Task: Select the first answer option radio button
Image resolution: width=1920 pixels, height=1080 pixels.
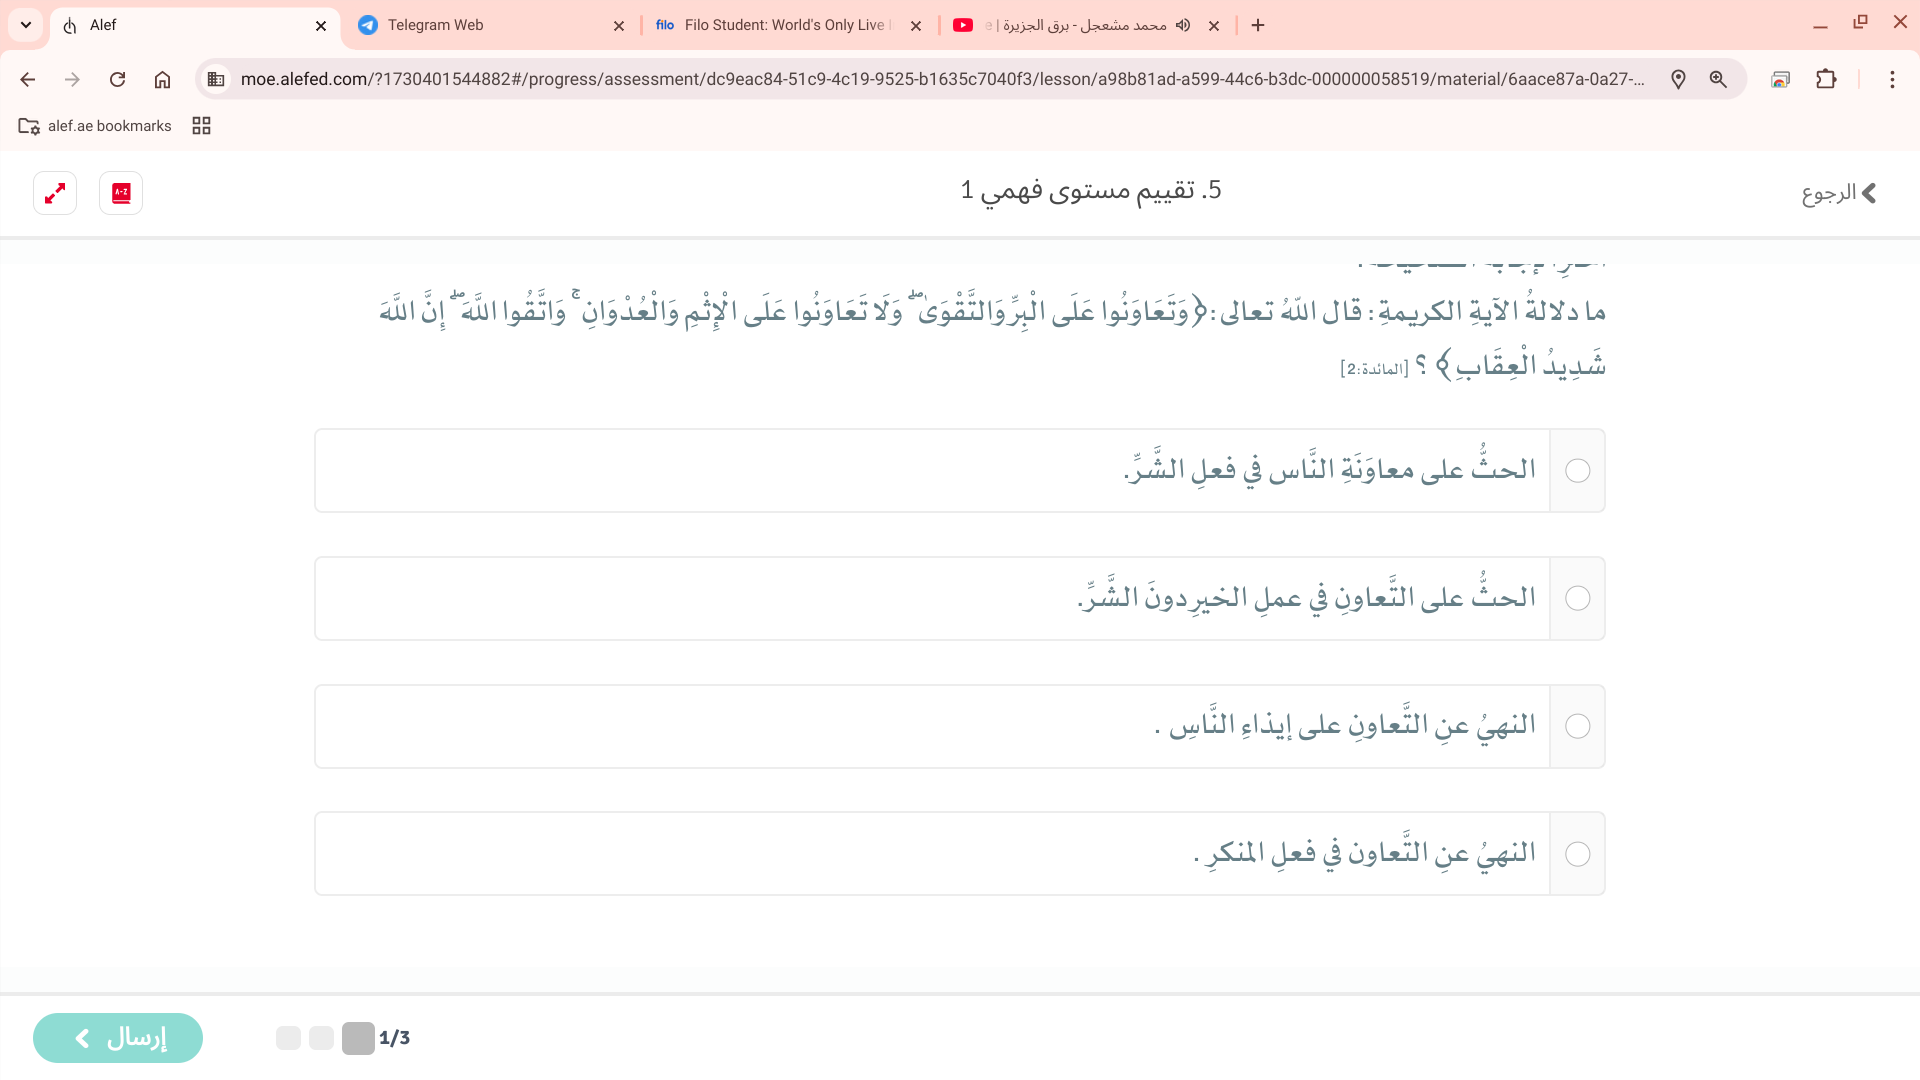Action: pyautogui.click(x=1577, y=471)
